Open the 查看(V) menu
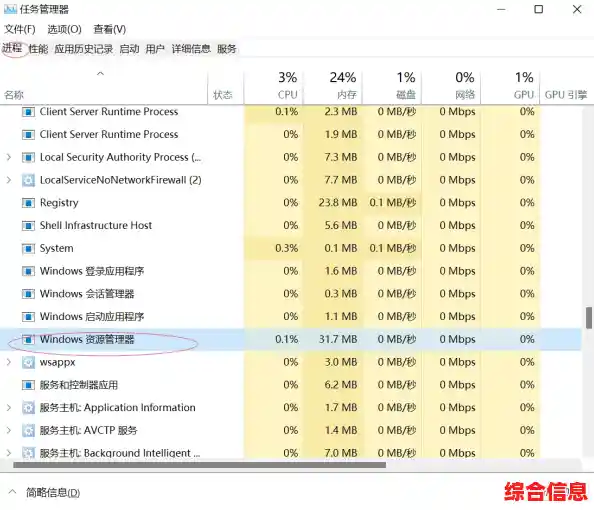Viewport: 594px width, 510px height. [x=109, y=29]
